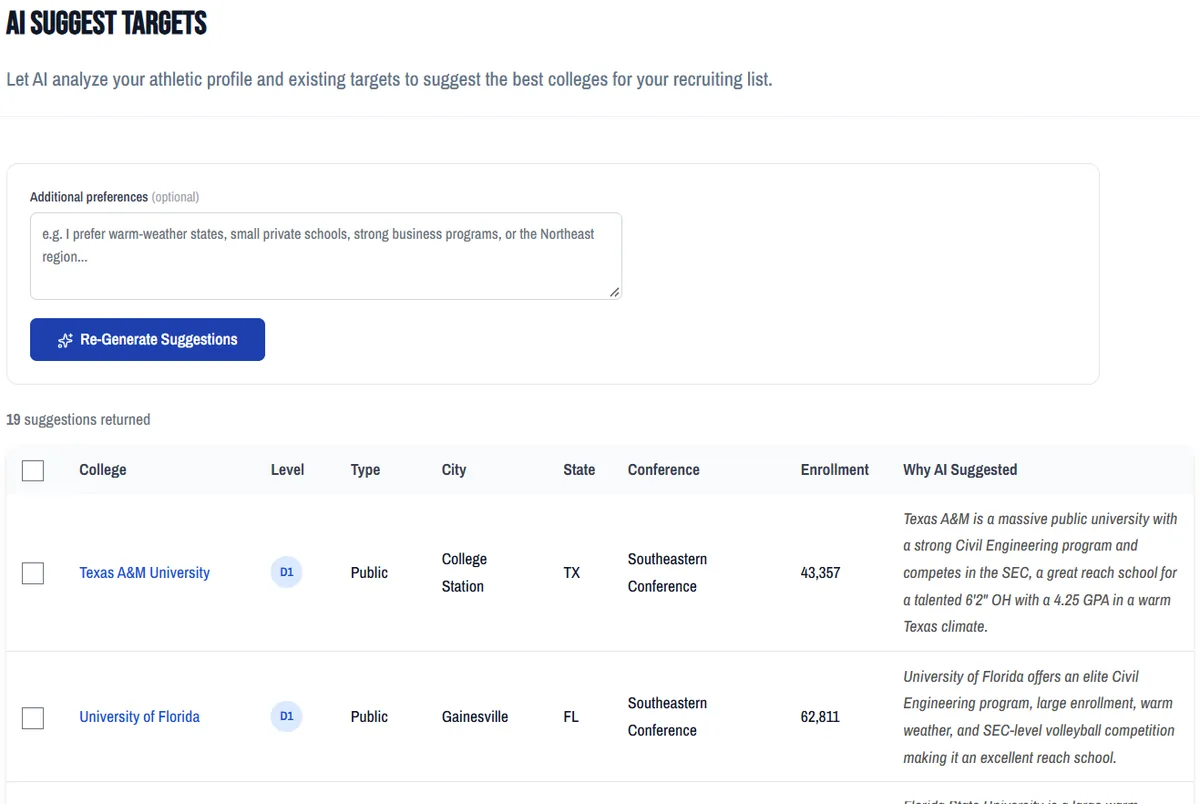The width and height of the screenshot is (1200, 804).
Task: Select the TX state cell
Action: pyautogui.click(x=572, y=573)
